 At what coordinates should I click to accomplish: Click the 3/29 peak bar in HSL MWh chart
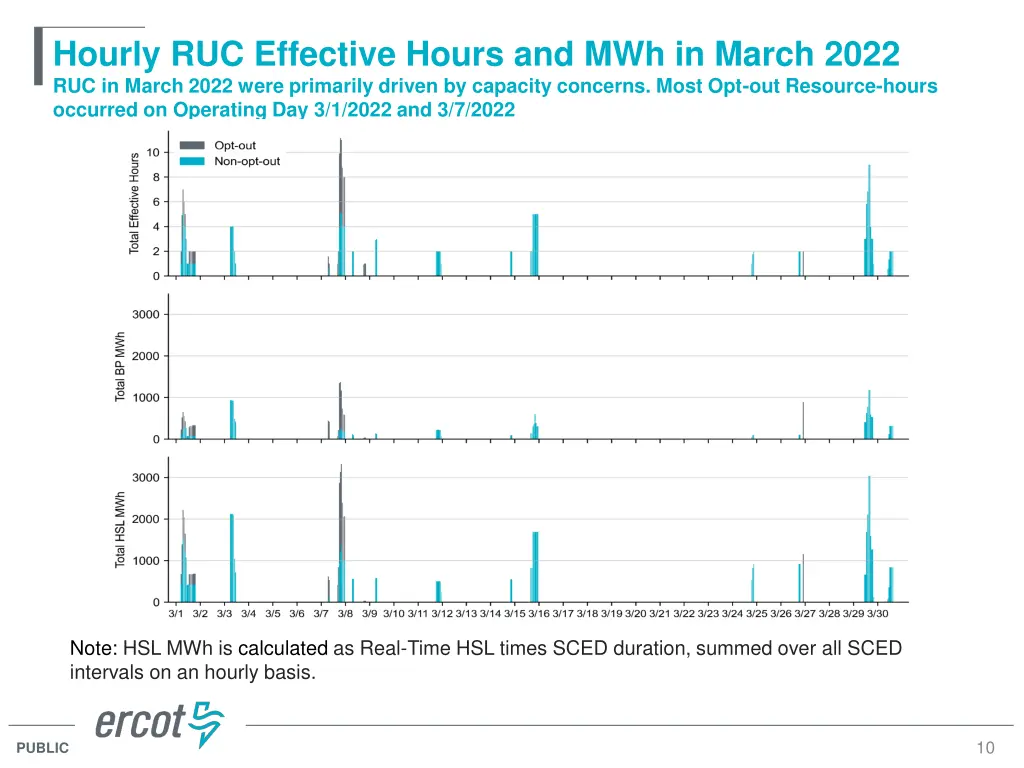(x=869, y=539)
